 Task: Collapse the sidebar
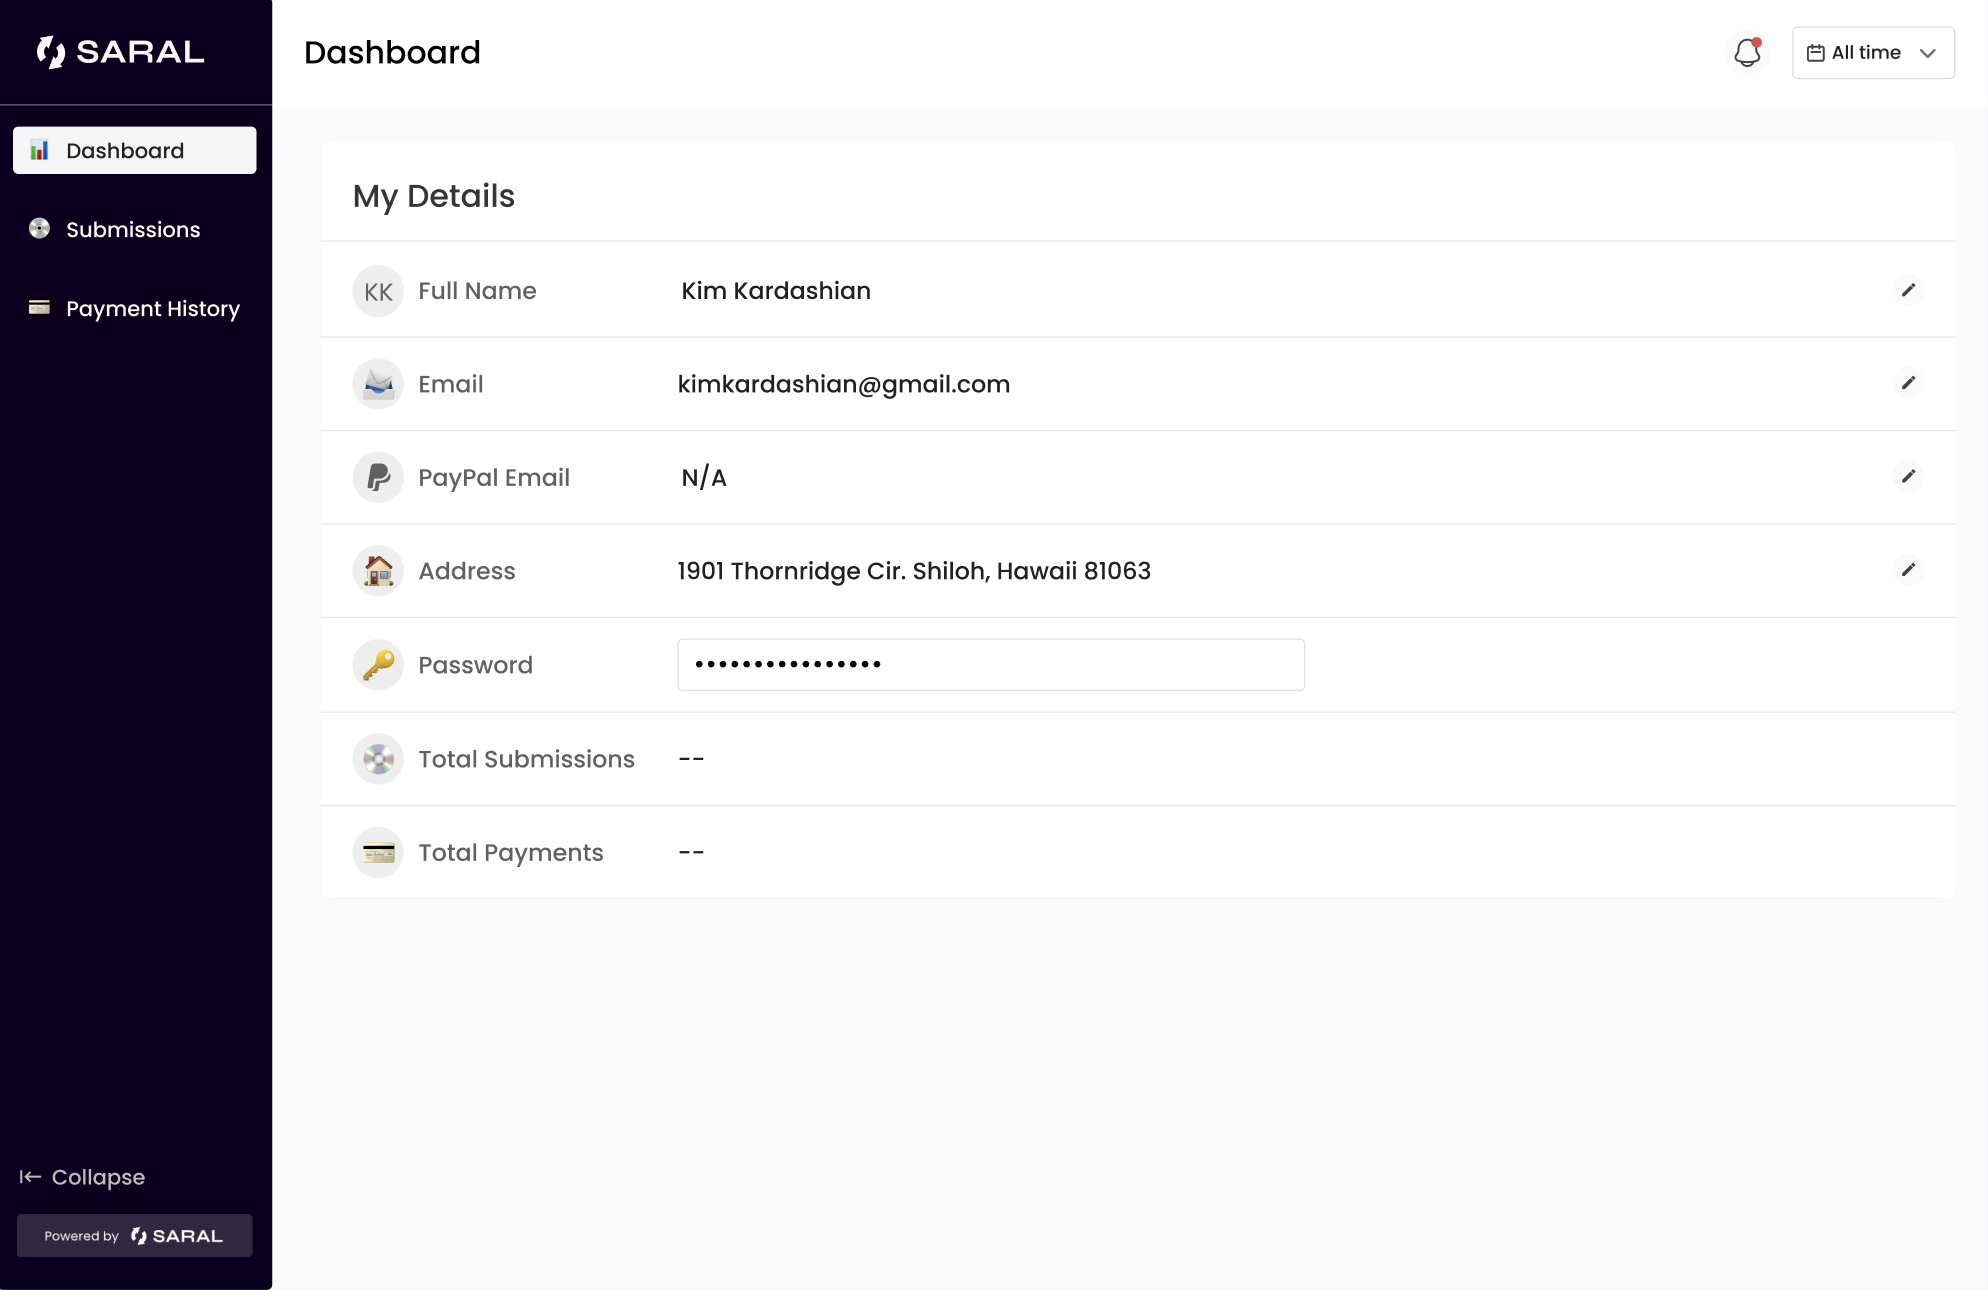coord(83,1177)
